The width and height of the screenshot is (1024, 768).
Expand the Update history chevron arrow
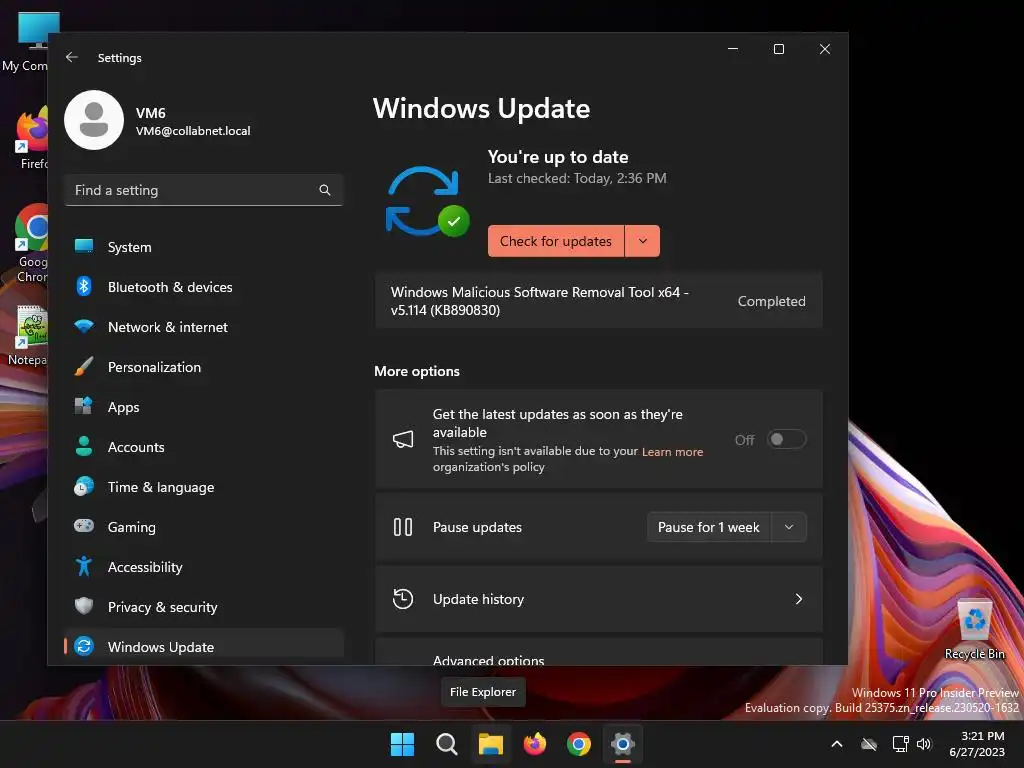coord(798,599)
